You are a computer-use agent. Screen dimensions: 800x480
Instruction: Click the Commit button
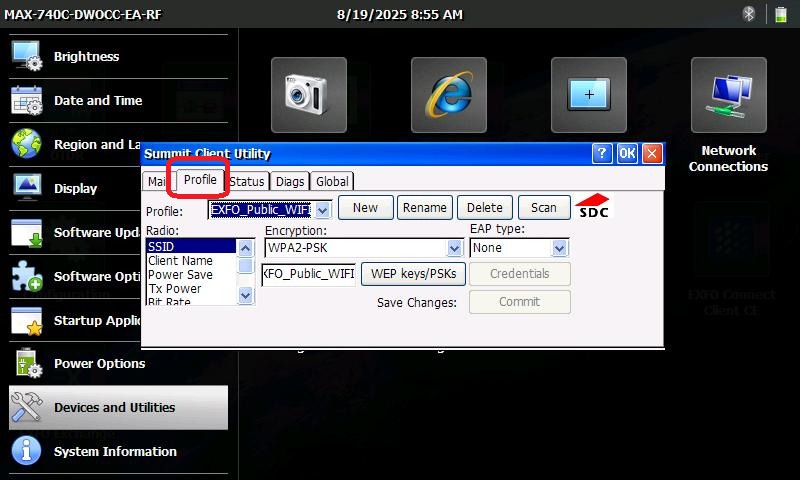(x=519, y=302)
